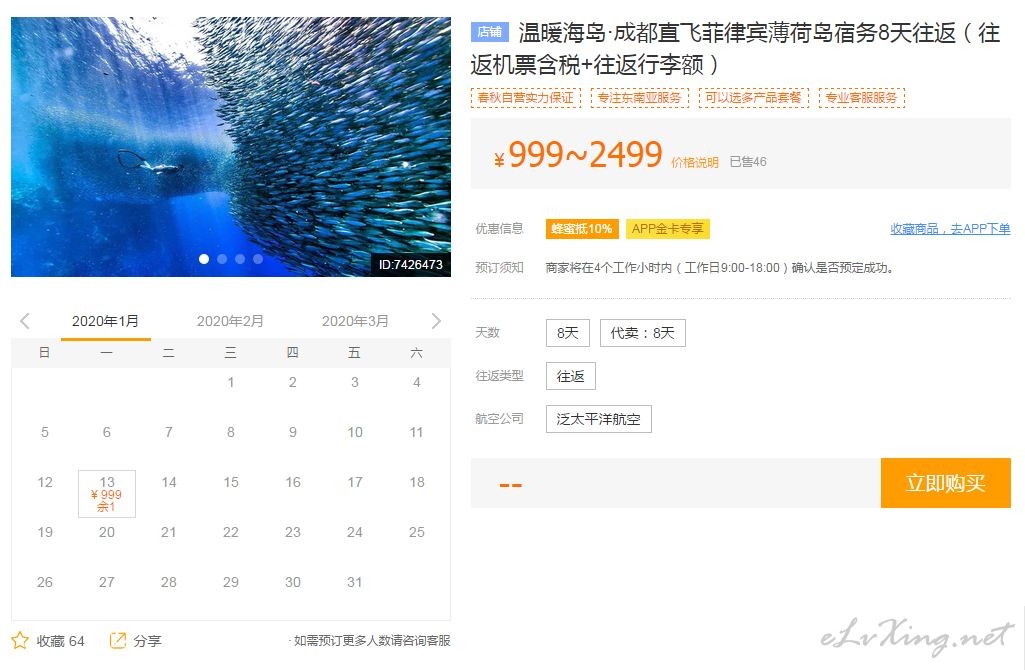Click the share icon beside 分享
This screenshot has height=670, width=1025.
118,641
